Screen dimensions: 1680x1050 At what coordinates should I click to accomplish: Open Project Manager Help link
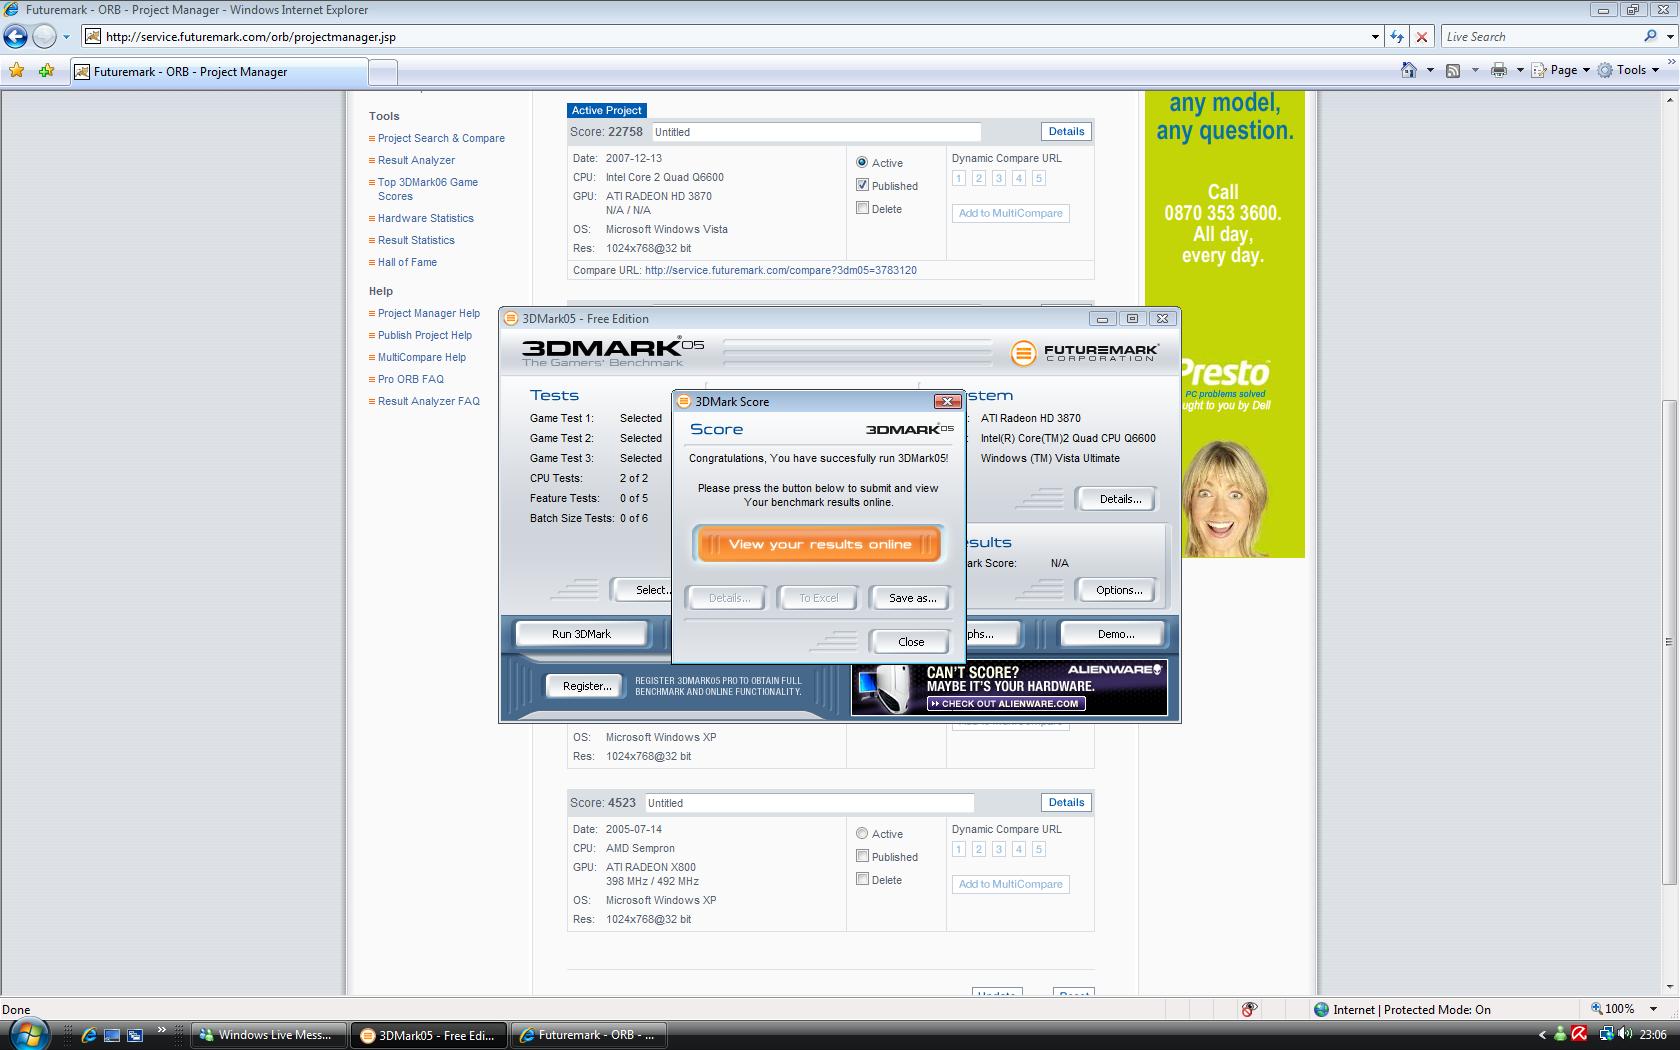pyautogui.click(x=429, y=313)
